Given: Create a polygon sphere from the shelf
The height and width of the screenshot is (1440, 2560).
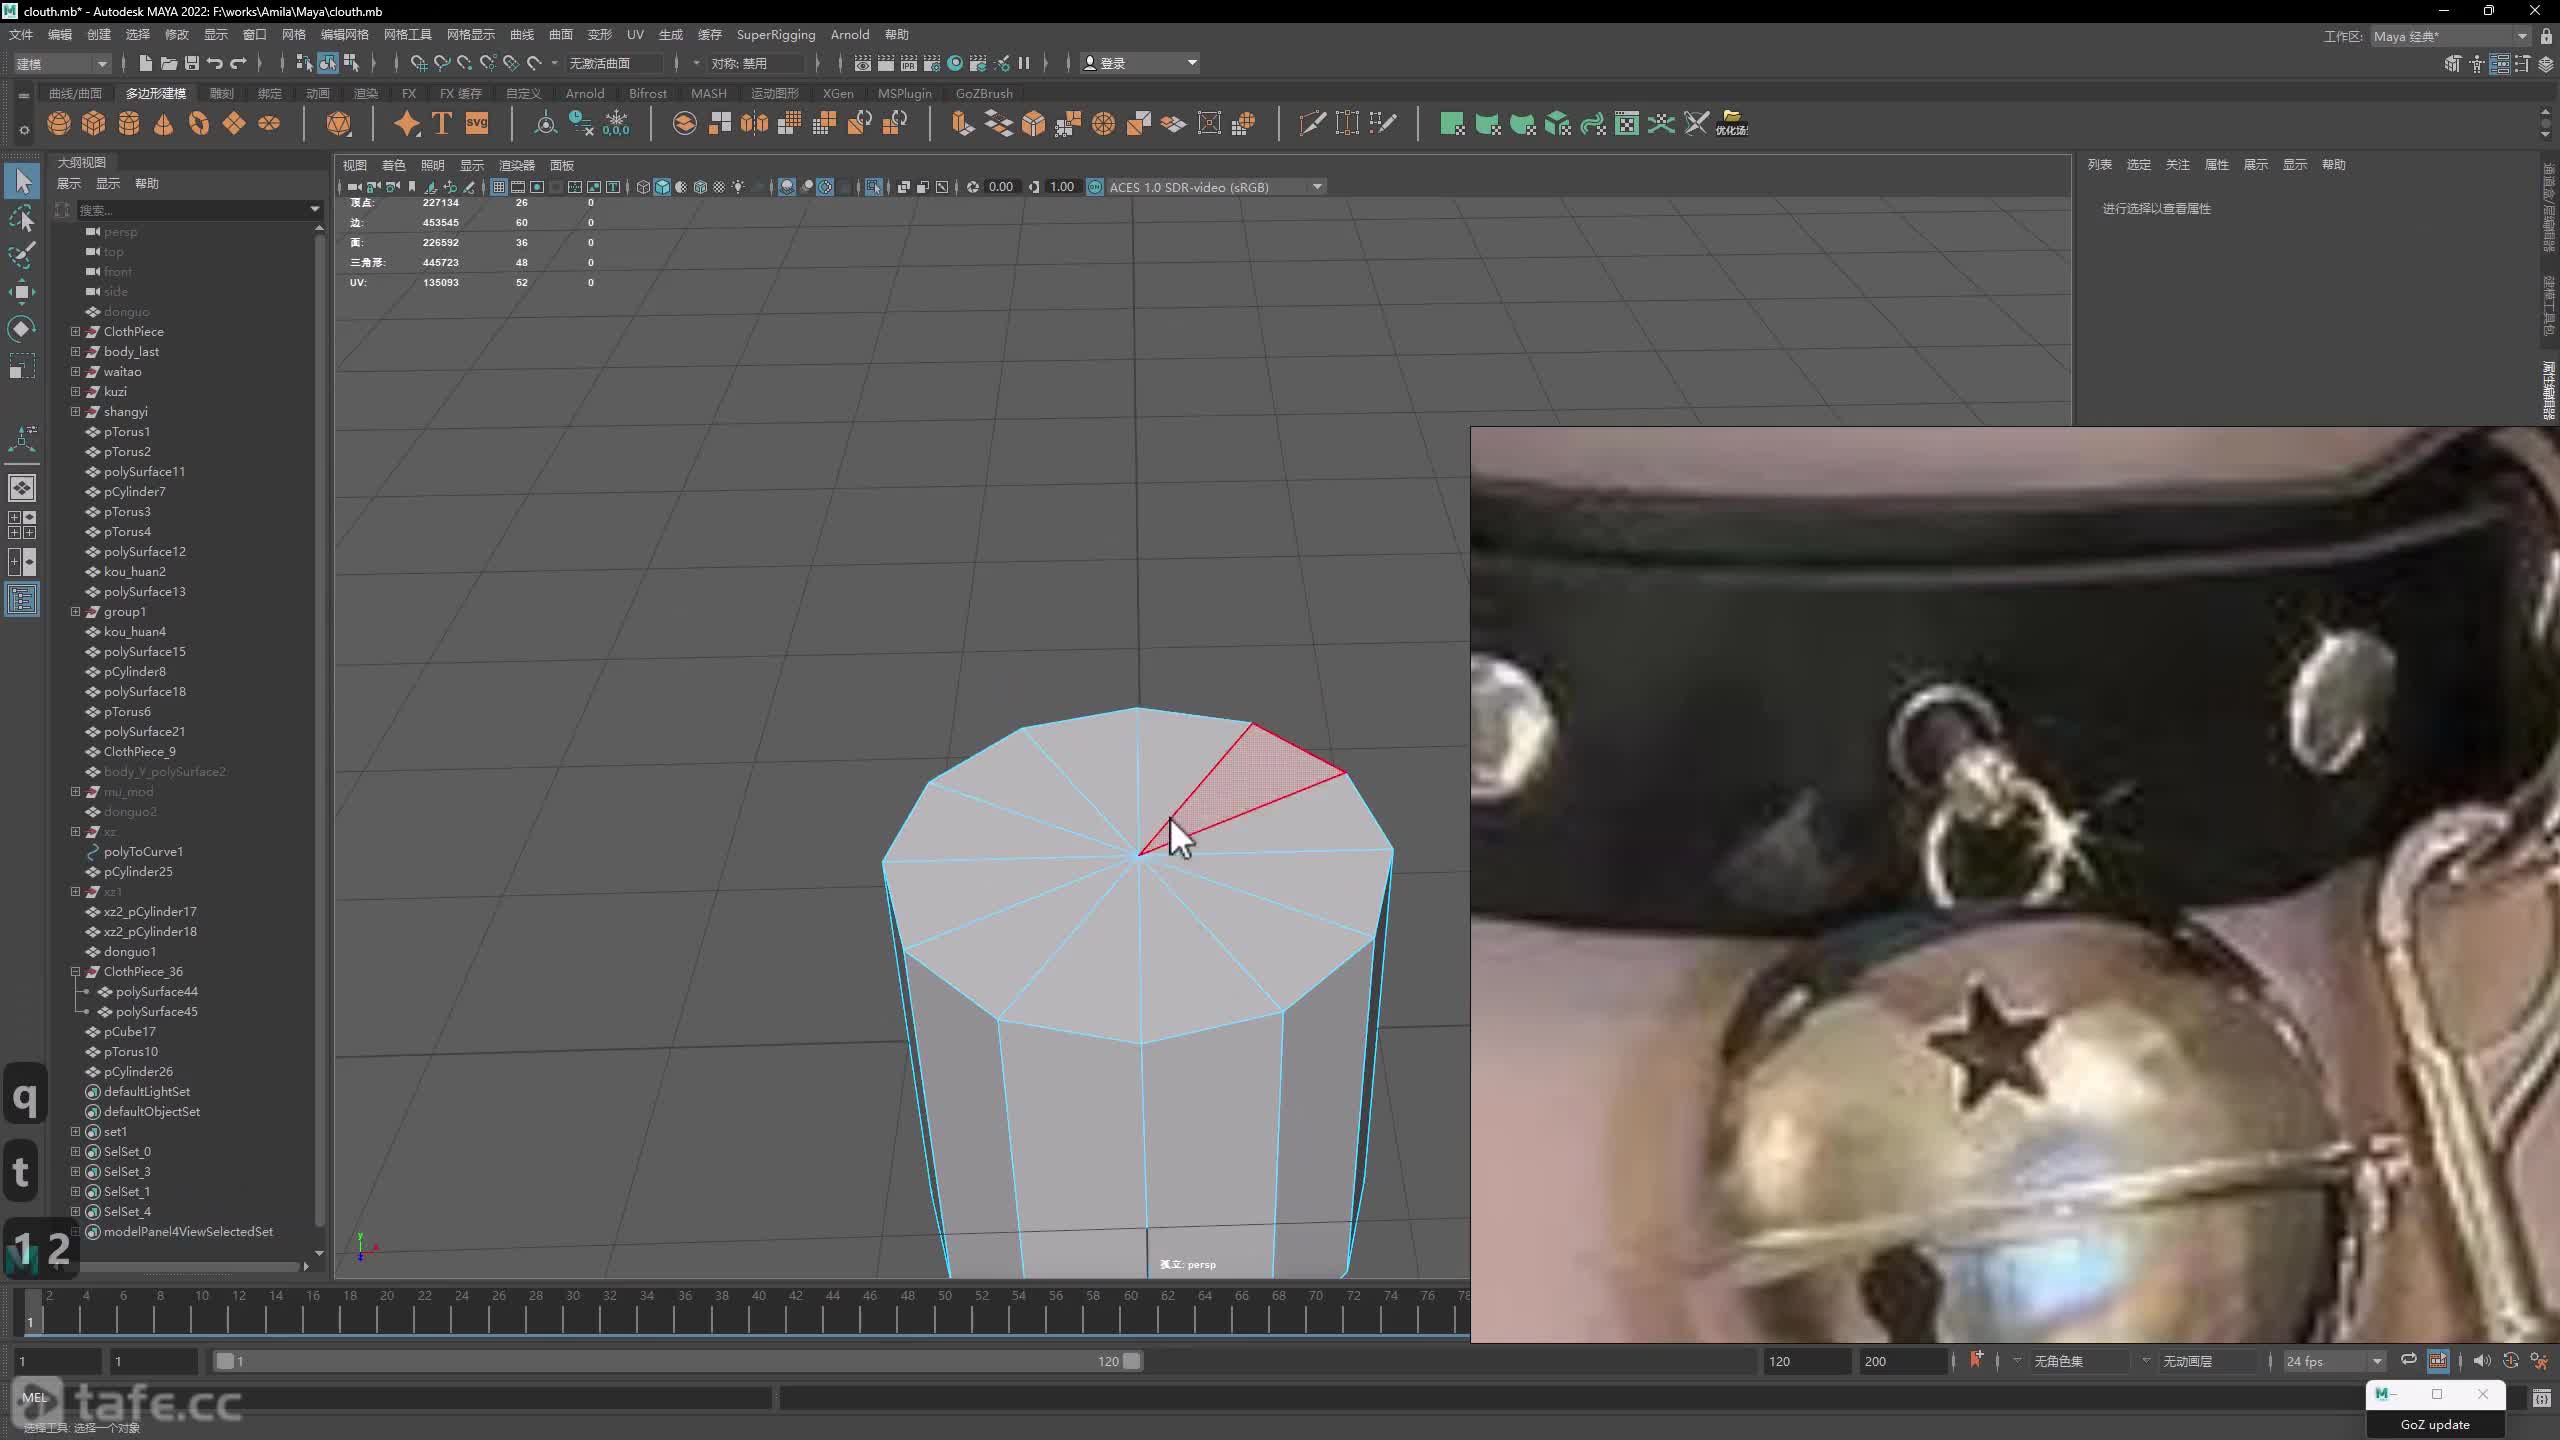Looking at the screenshot, I should pos(59,123).
